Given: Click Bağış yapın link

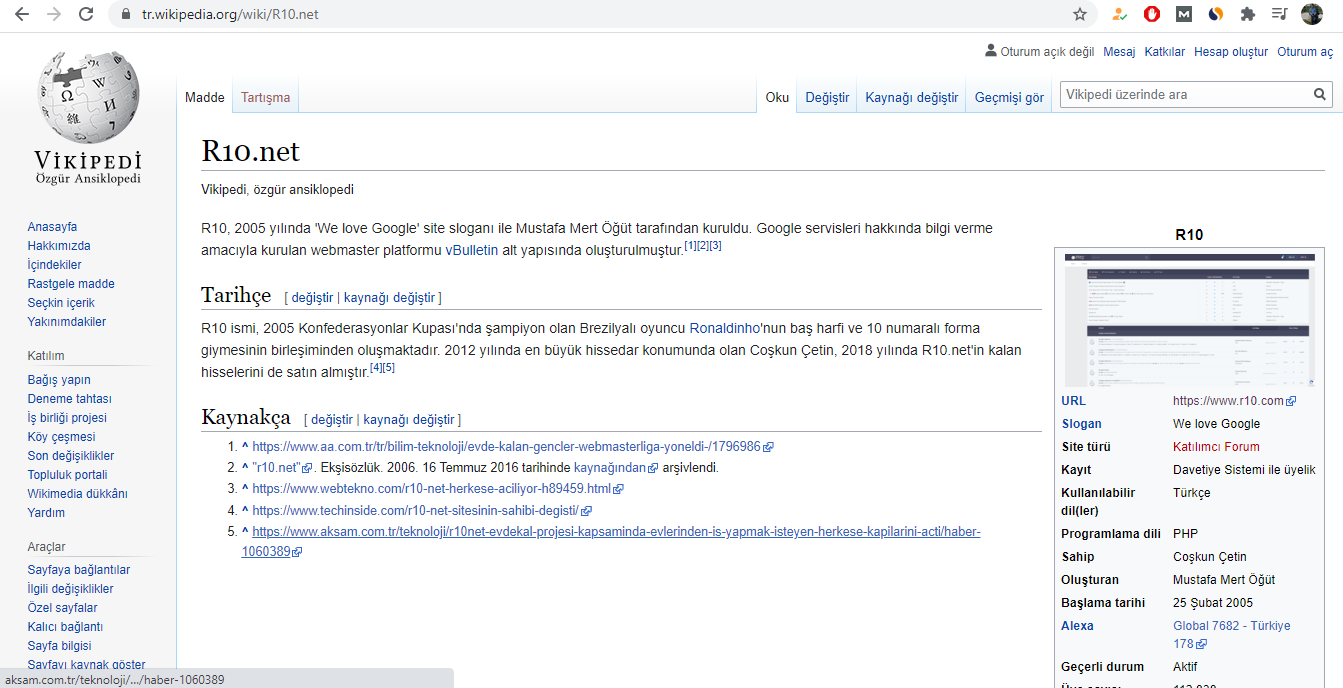Looking at the screenshot, I should tap(59, 380).
